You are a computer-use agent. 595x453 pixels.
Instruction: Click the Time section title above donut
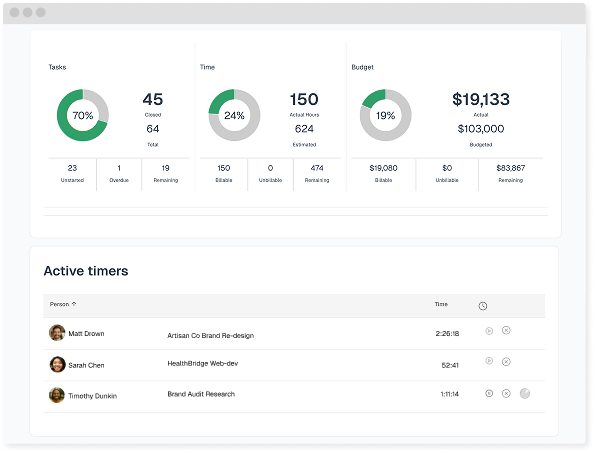(x=207, y=67)
